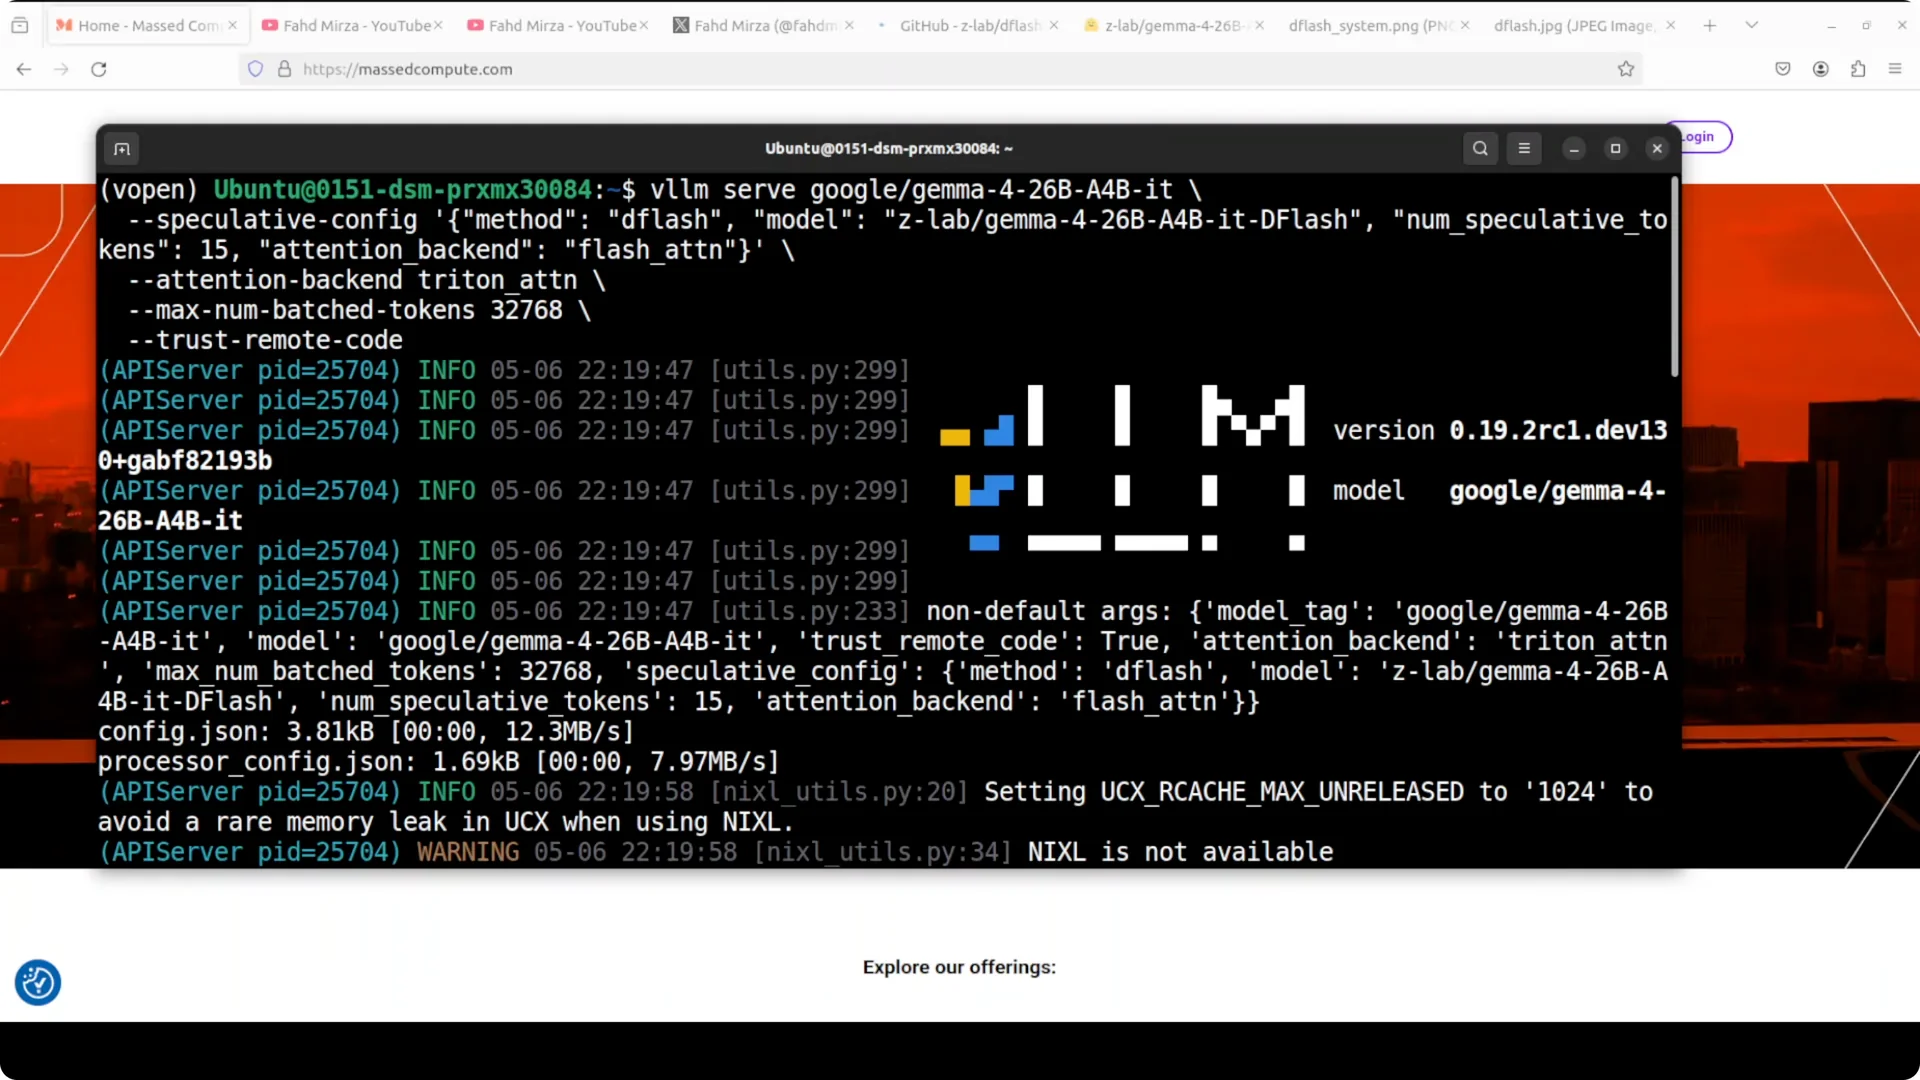The height and width of the screenshot is (1080, 1920).
Task: Expand the list all tabs dropdown
Action: [x=1752, y=25]
